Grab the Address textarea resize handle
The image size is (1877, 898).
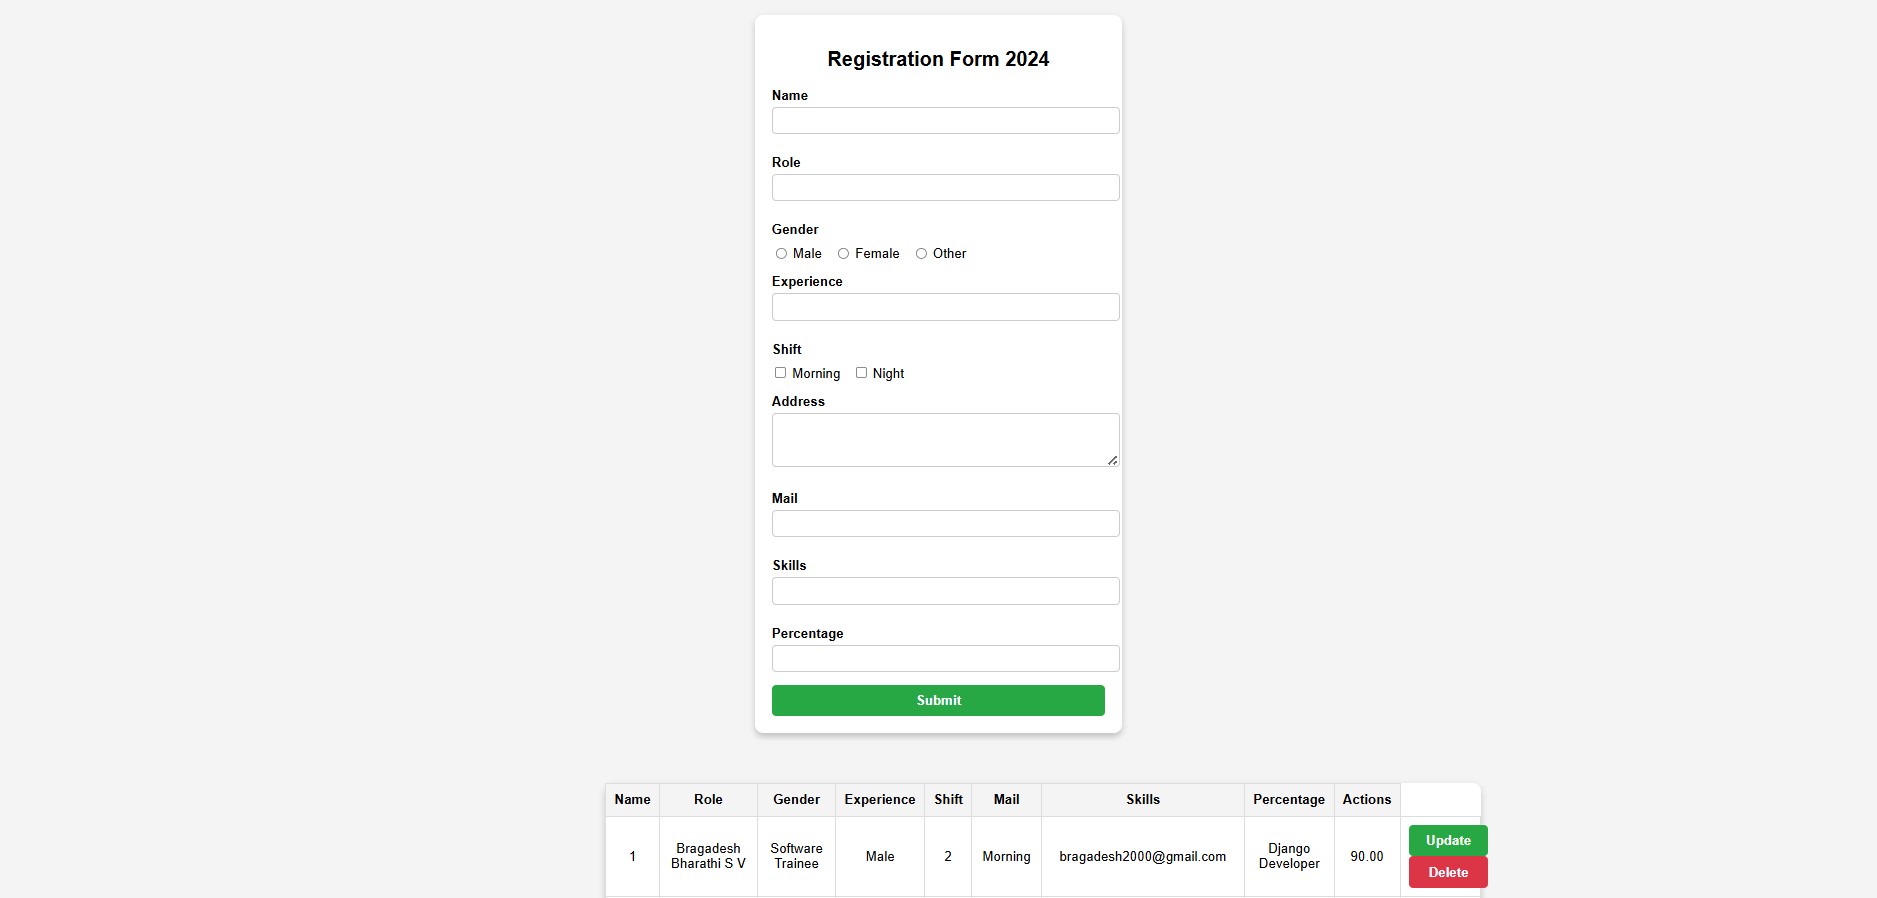tap(1112, 460)
